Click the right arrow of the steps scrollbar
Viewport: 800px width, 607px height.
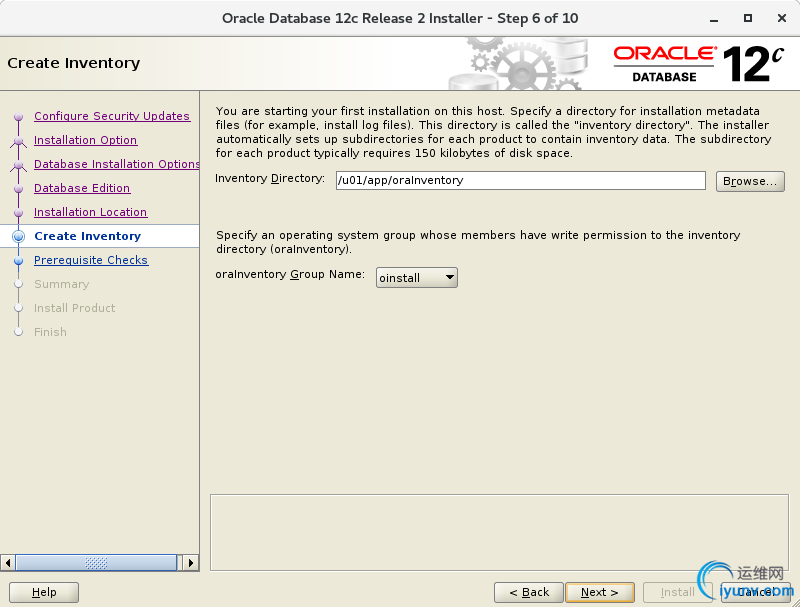click(191, 563)
